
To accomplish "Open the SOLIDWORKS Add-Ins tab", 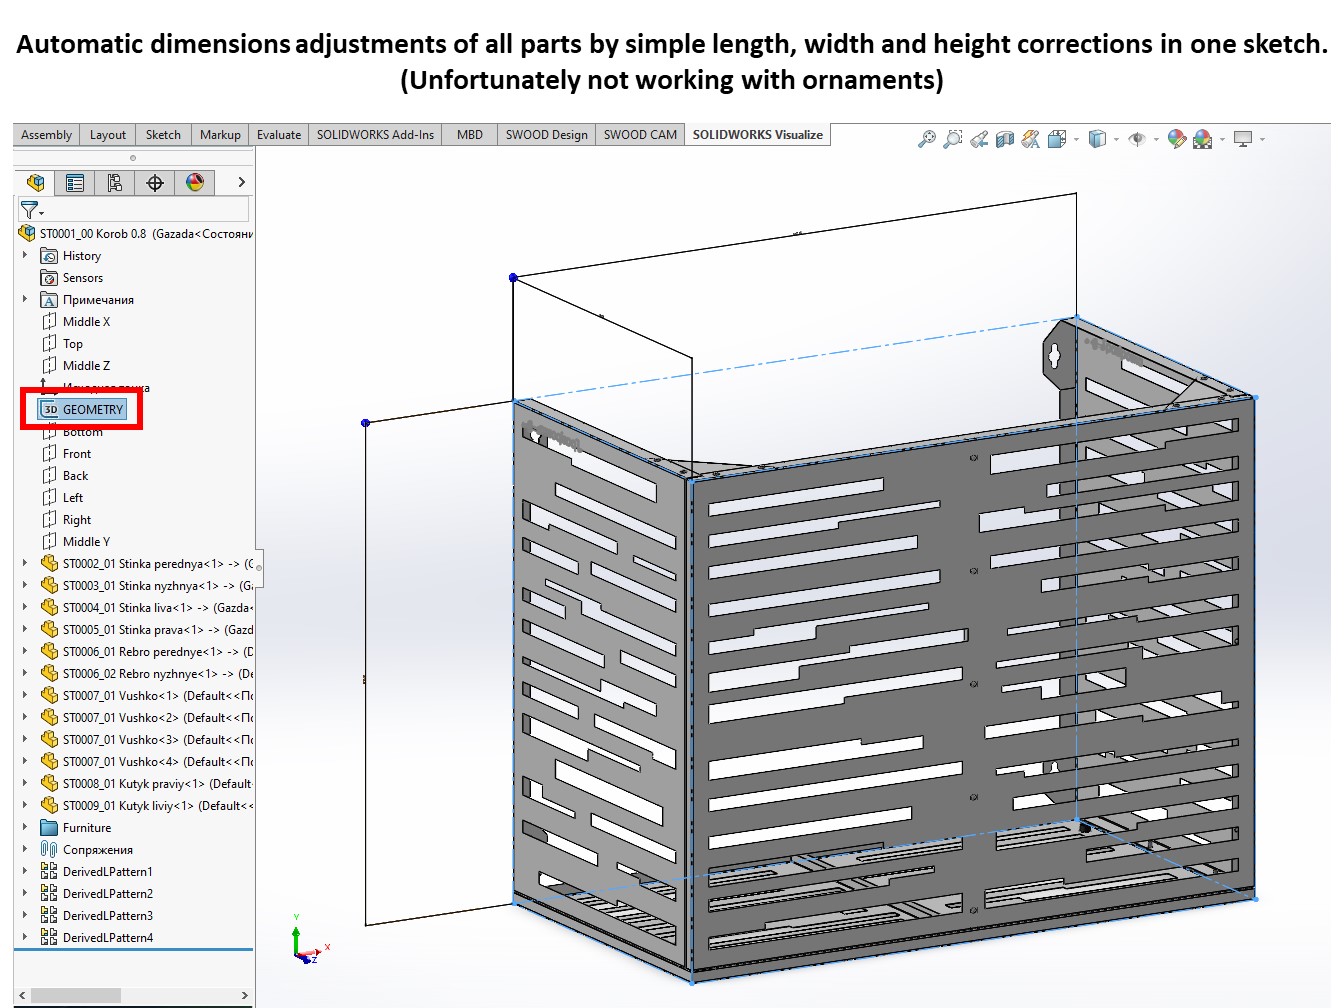I will 375,135.
